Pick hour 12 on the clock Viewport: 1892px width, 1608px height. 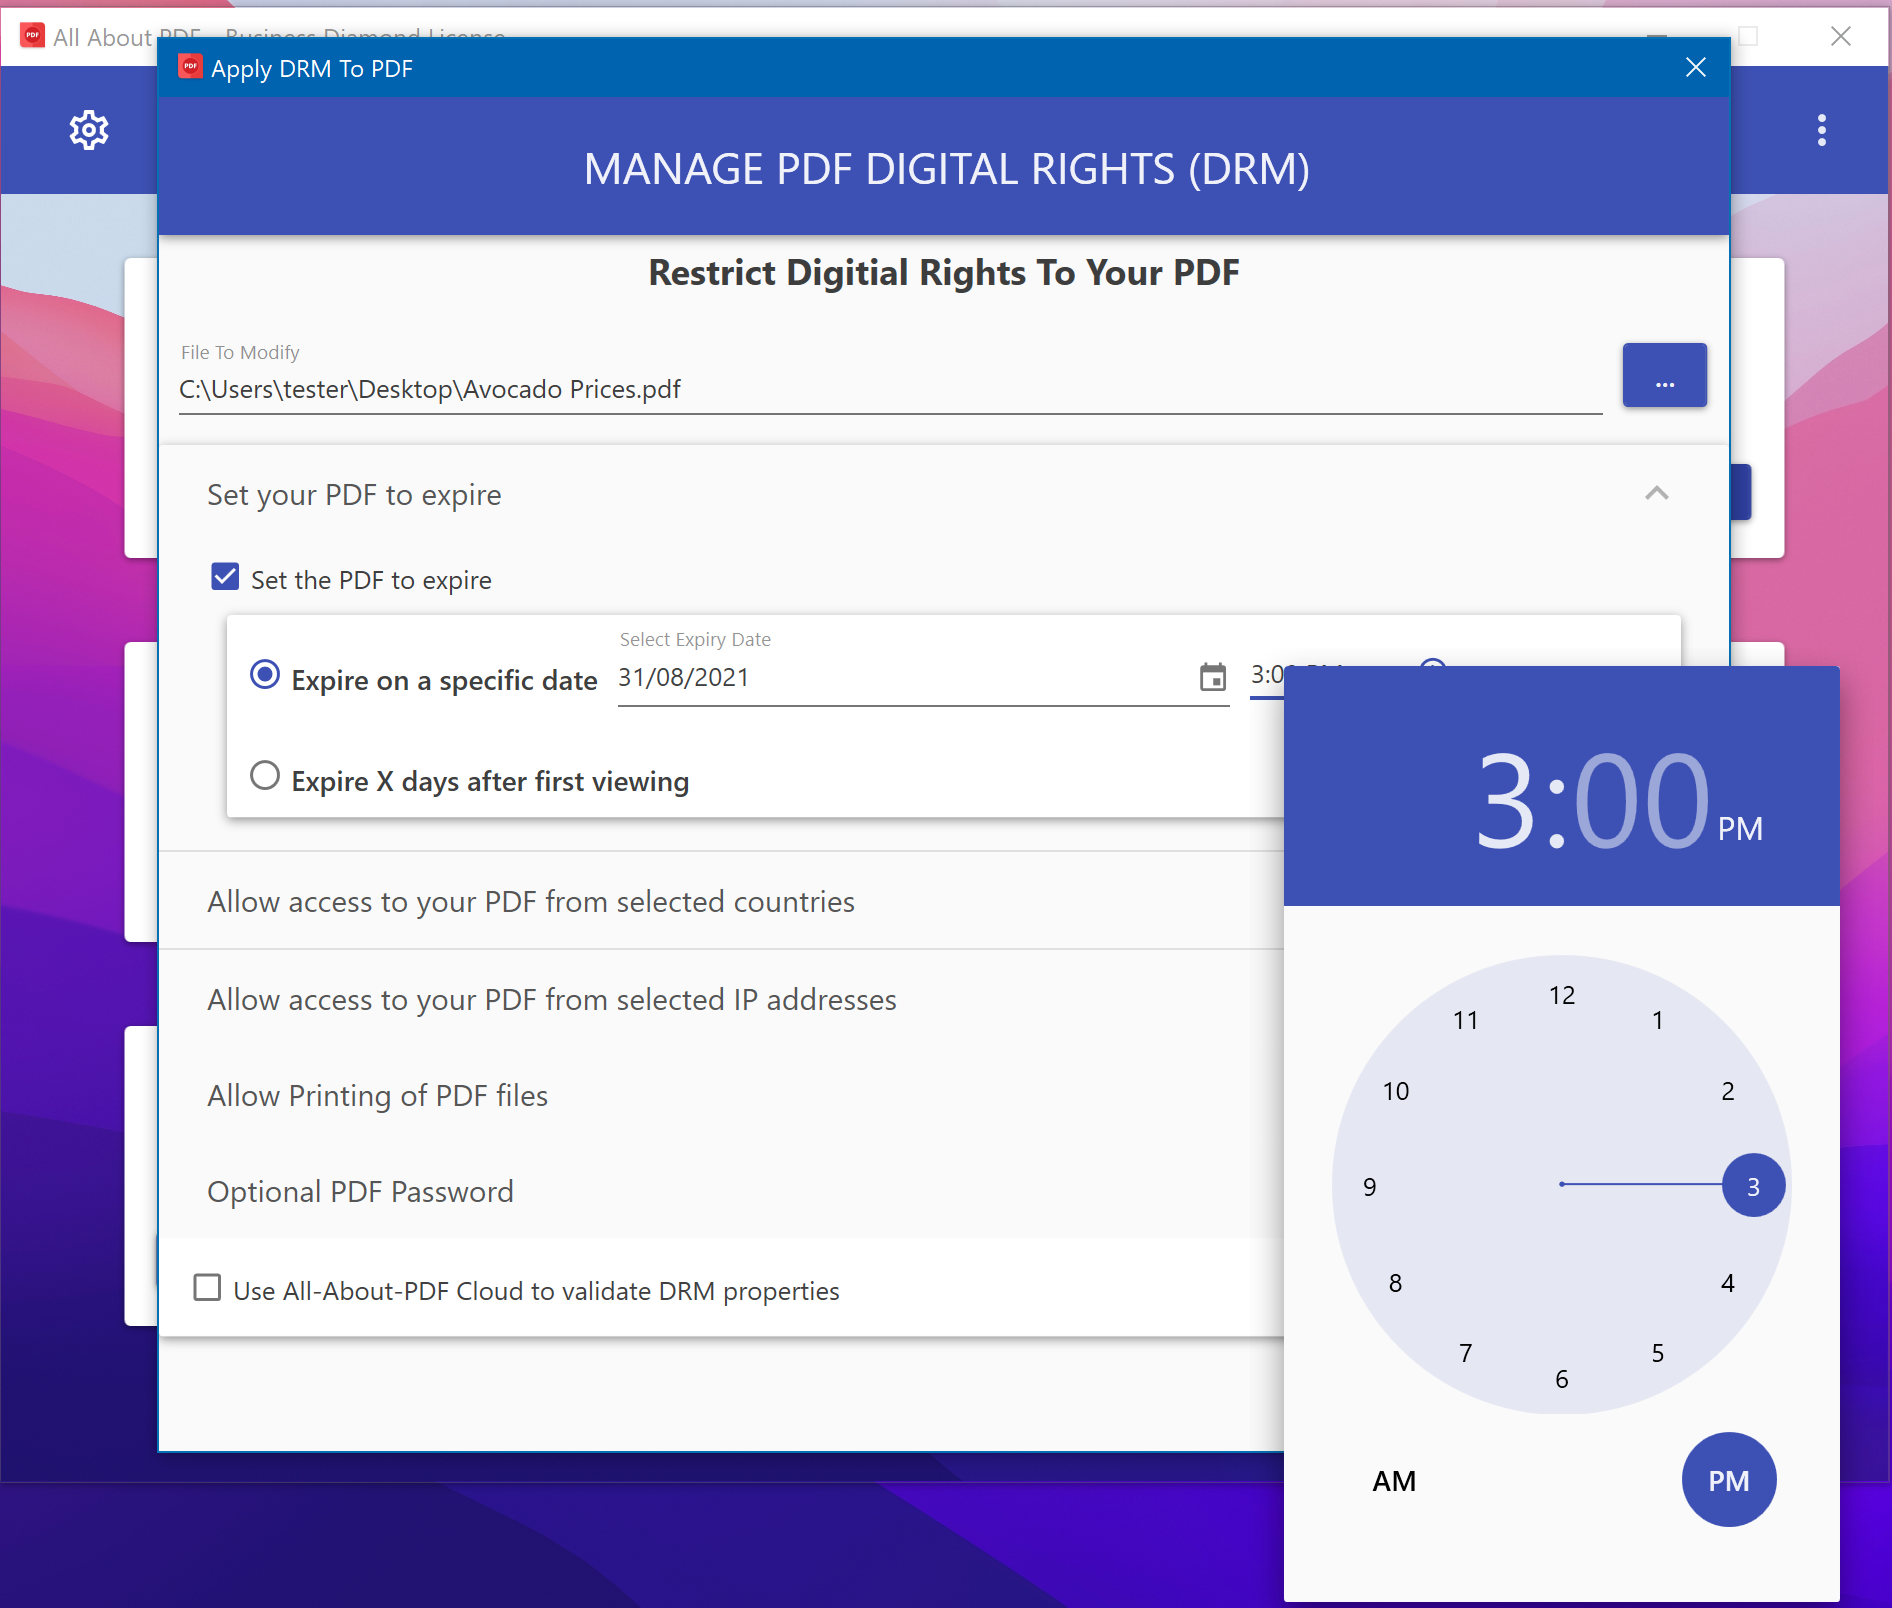pos(1561,996)
